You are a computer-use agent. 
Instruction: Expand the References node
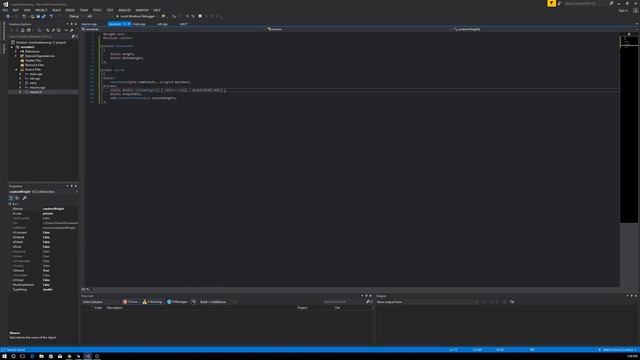click(16, 51)
